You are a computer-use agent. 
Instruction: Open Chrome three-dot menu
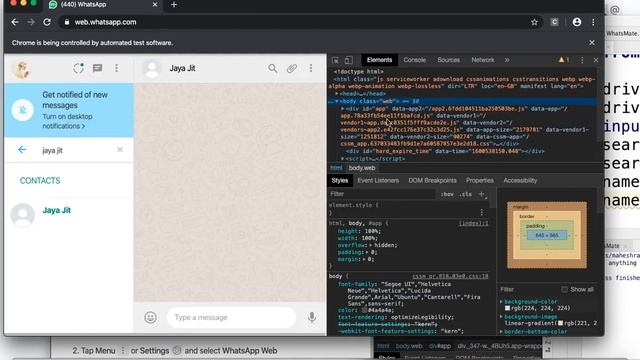[x=593, y=22]
